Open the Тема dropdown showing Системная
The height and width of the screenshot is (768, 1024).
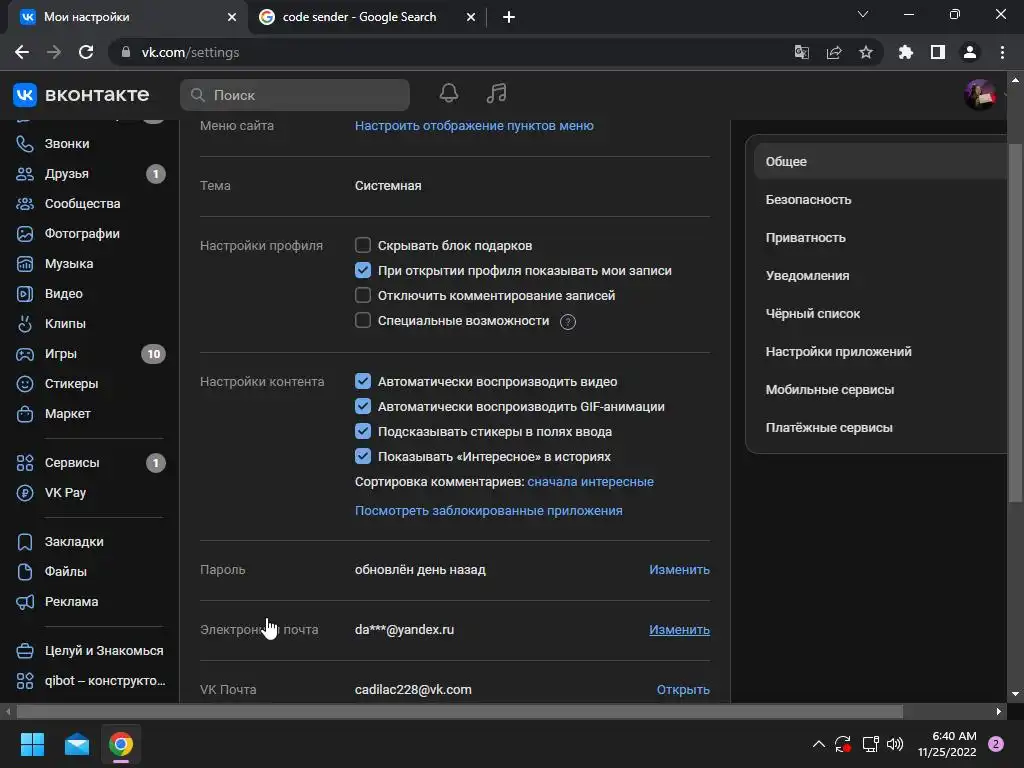(388, 185)
